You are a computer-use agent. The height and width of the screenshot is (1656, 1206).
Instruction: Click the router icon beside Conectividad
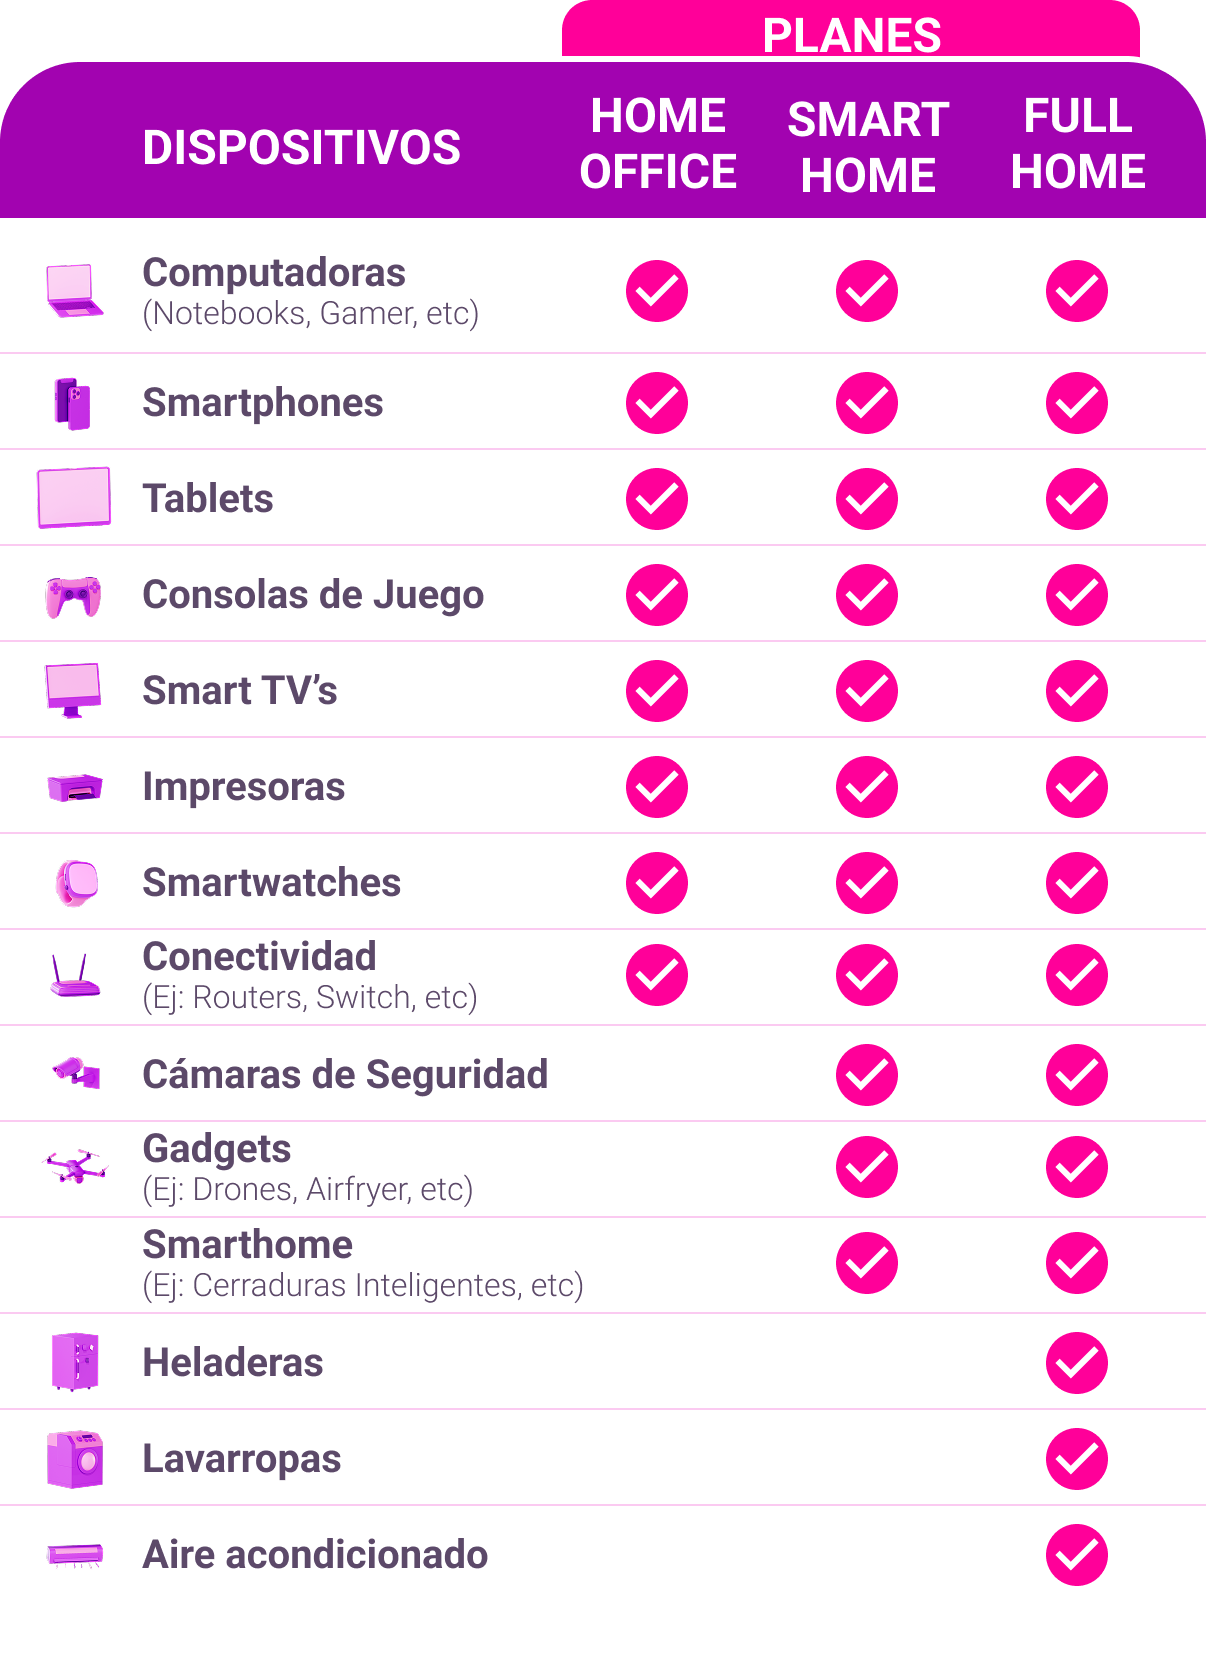click(x=75, y=975)
